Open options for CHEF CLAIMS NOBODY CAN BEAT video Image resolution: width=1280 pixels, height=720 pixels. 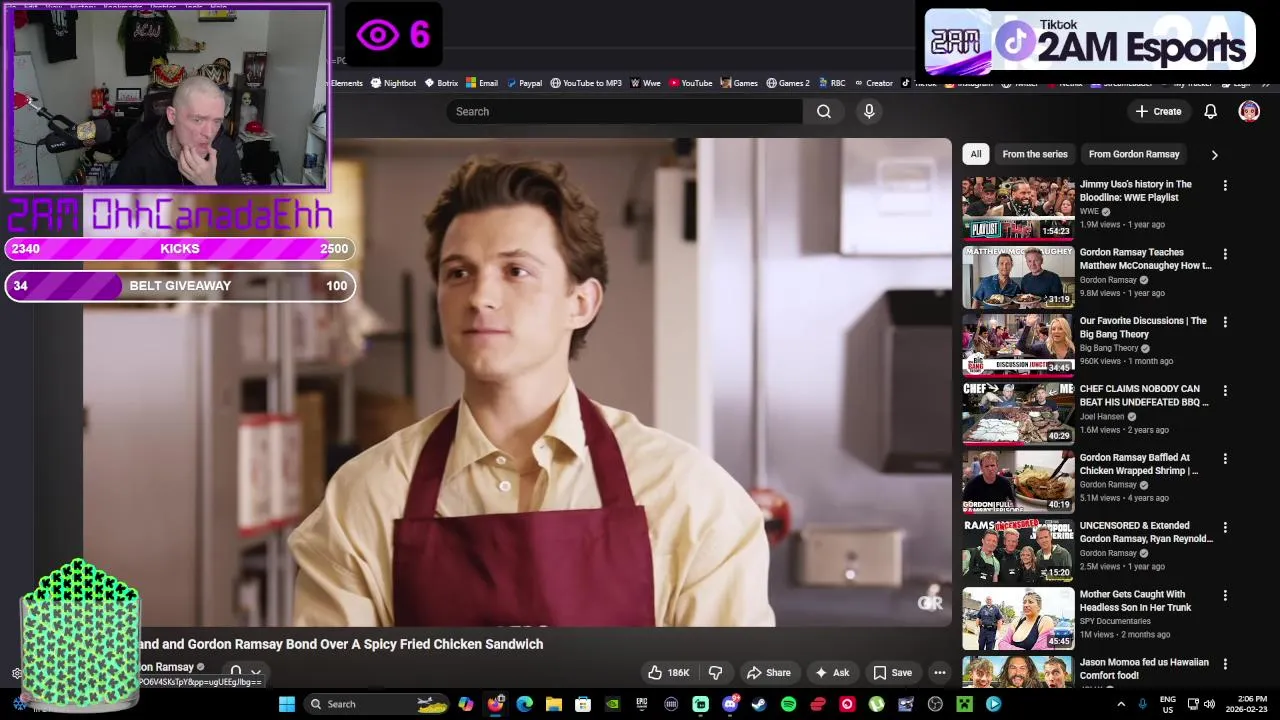pyautogui.click(x=1225, y=390)
